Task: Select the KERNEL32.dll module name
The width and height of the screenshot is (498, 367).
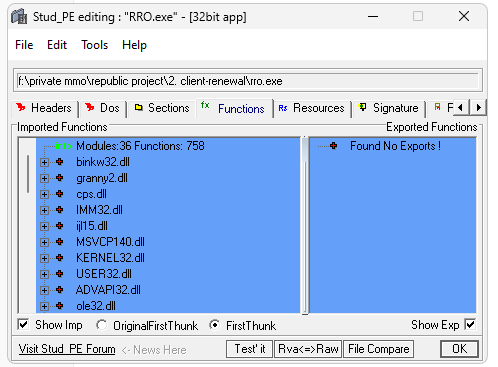Action: point(110,258)
